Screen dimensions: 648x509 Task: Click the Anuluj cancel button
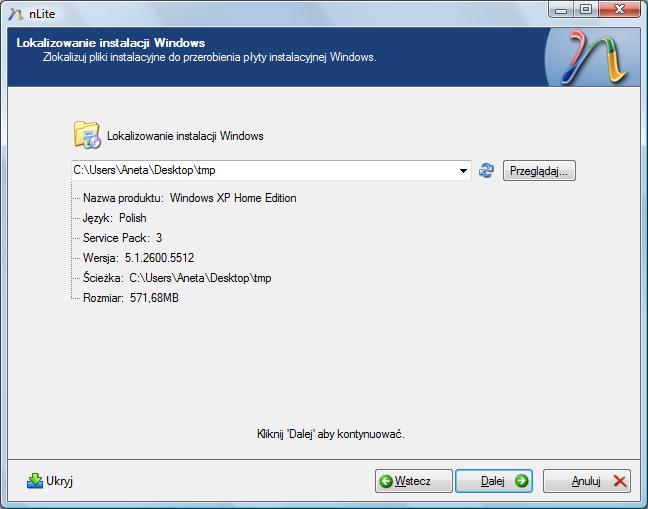pyautogui.click(x=587, y=481)
